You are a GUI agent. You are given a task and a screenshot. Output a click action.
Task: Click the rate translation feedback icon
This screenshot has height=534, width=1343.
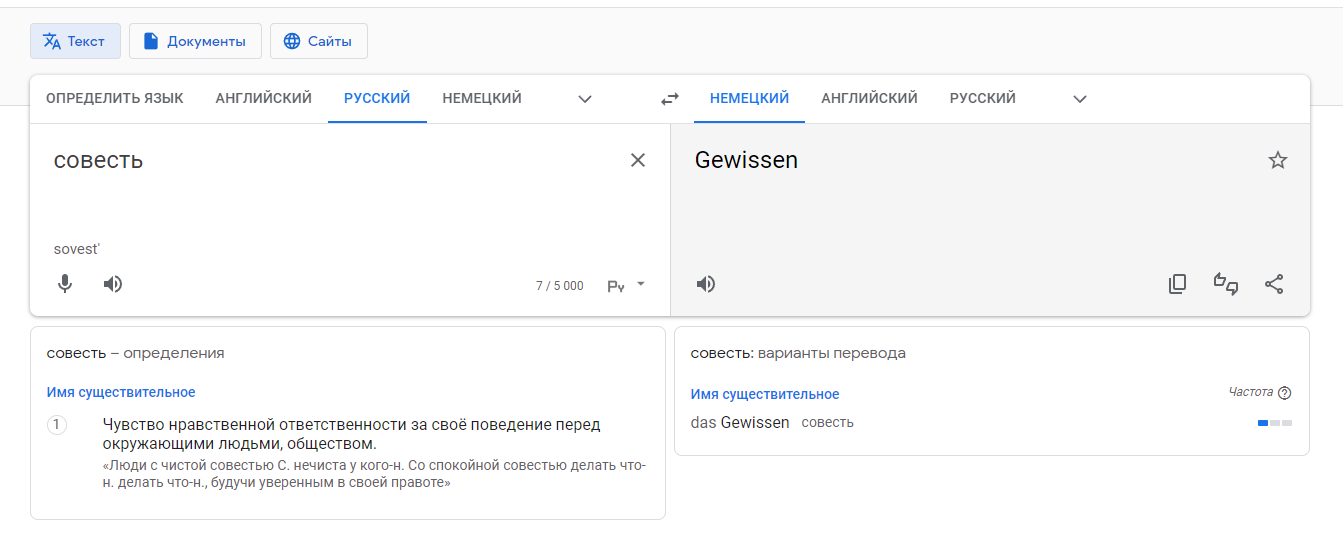[1226, 284]
